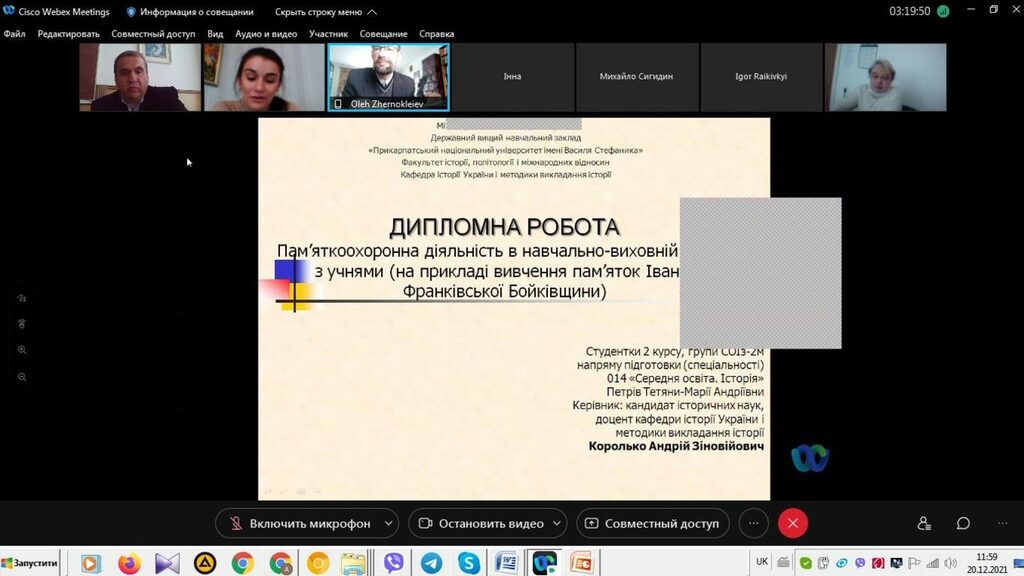Open the chat panel icon
The image size is (1024, 576).
click(x=963, y=523)
